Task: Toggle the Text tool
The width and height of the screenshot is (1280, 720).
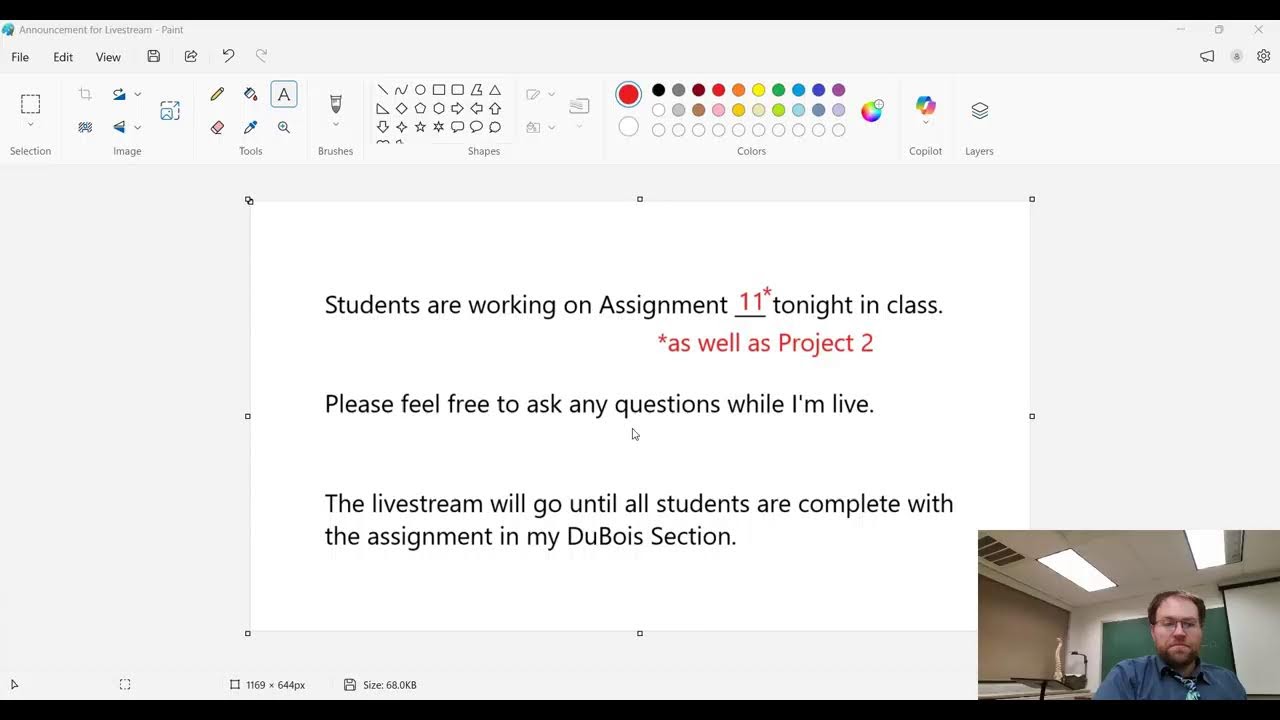Action: (x=284, y=94)
